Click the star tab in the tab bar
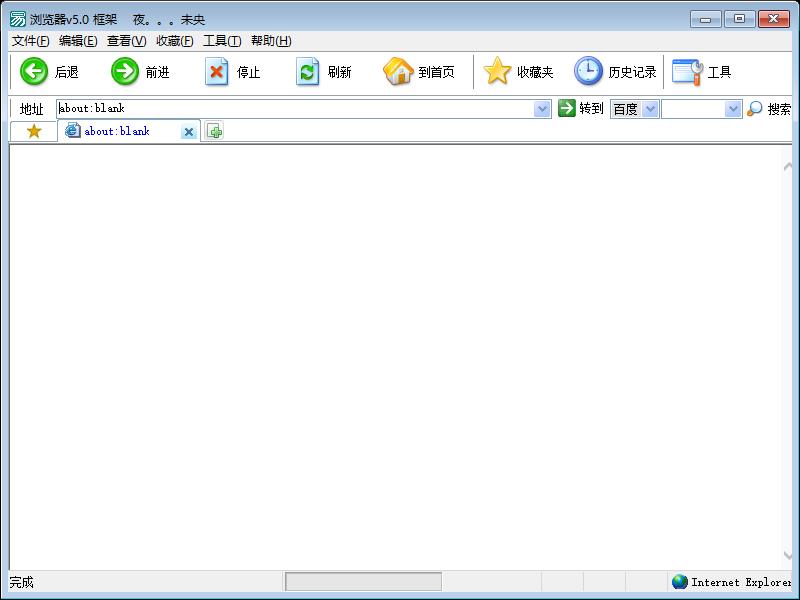 click(34, 132)
